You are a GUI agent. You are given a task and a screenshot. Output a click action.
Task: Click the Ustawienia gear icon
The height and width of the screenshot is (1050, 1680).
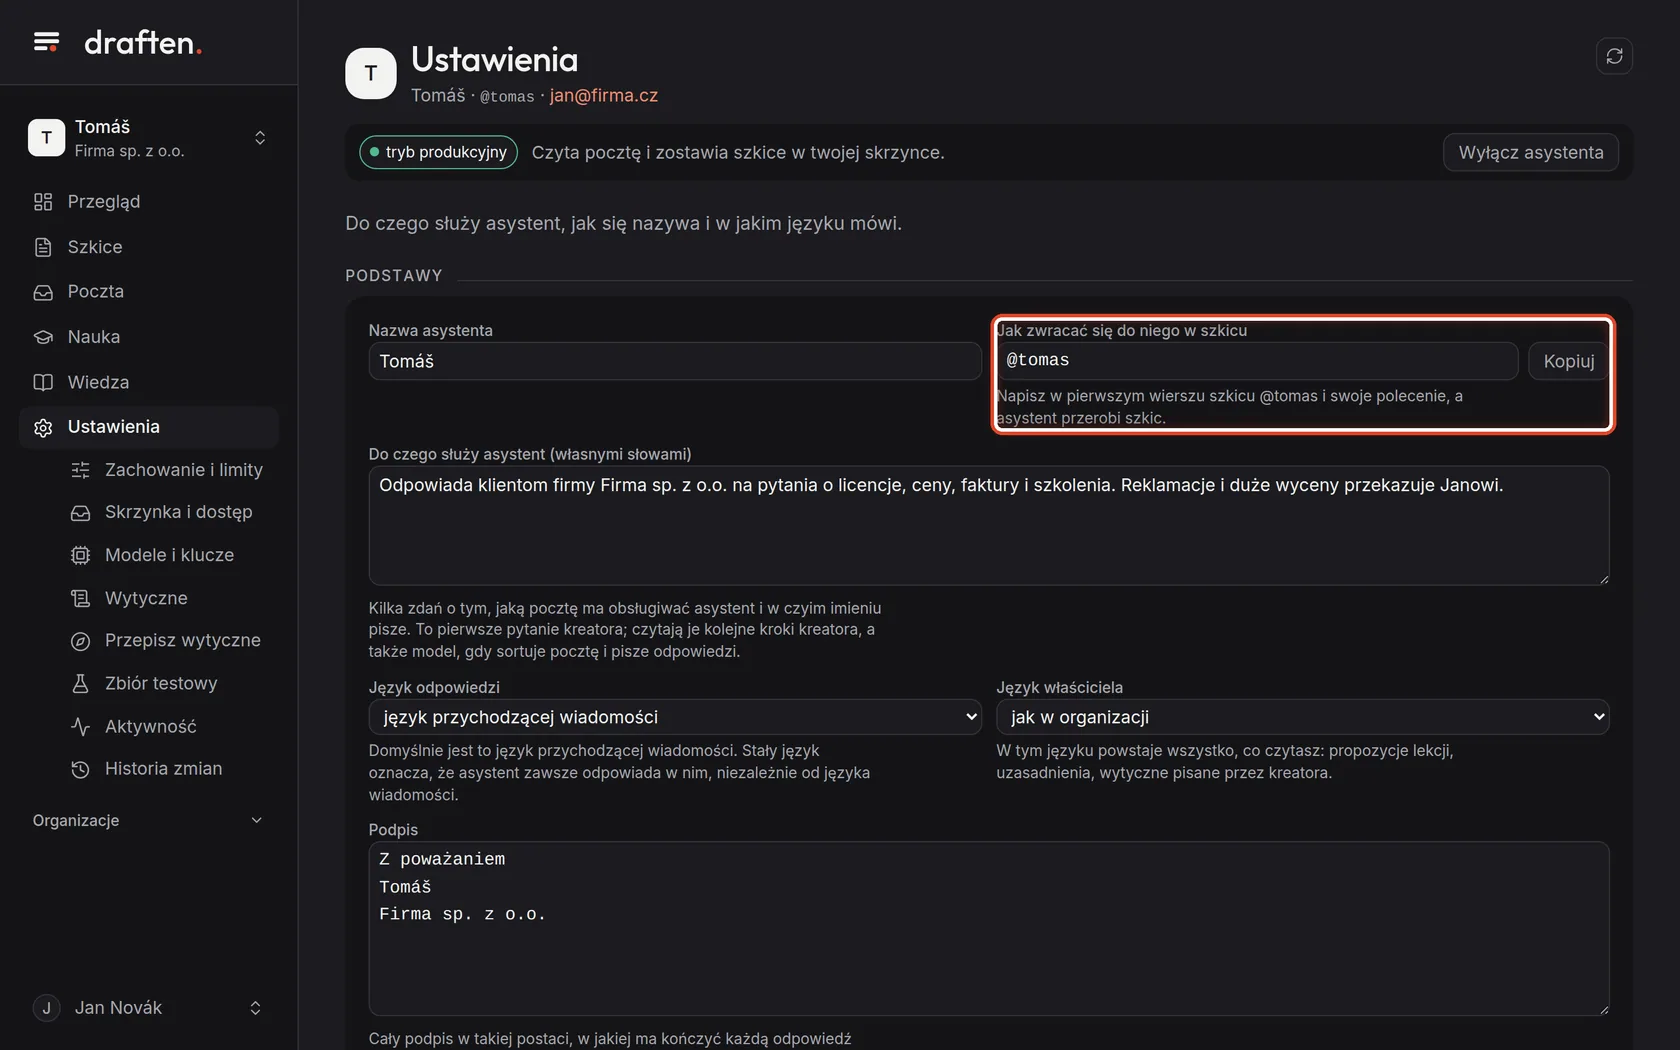coord(43,427)
